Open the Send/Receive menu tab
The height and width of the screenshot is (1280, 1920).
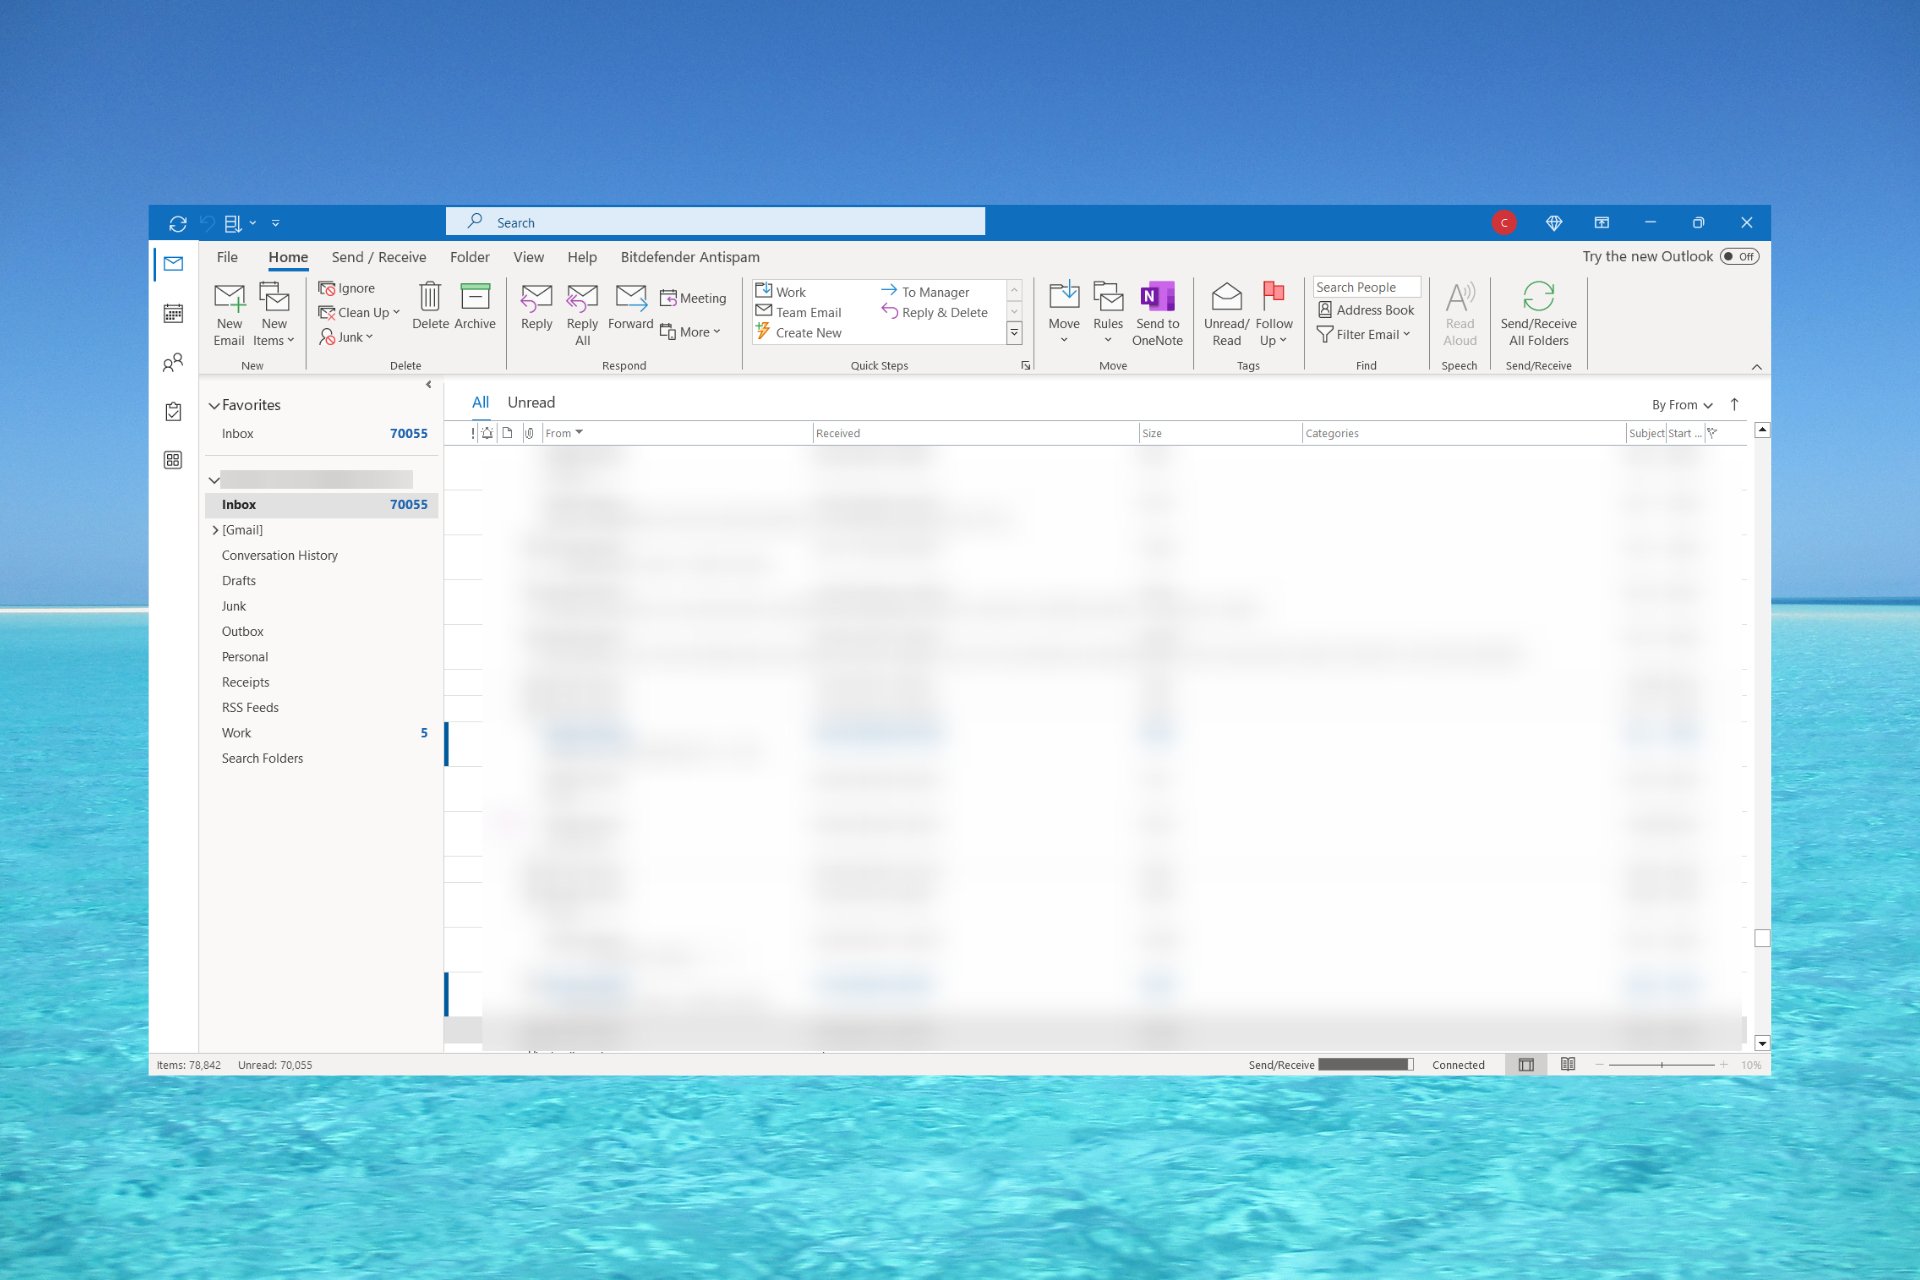(x=377, y=256)
